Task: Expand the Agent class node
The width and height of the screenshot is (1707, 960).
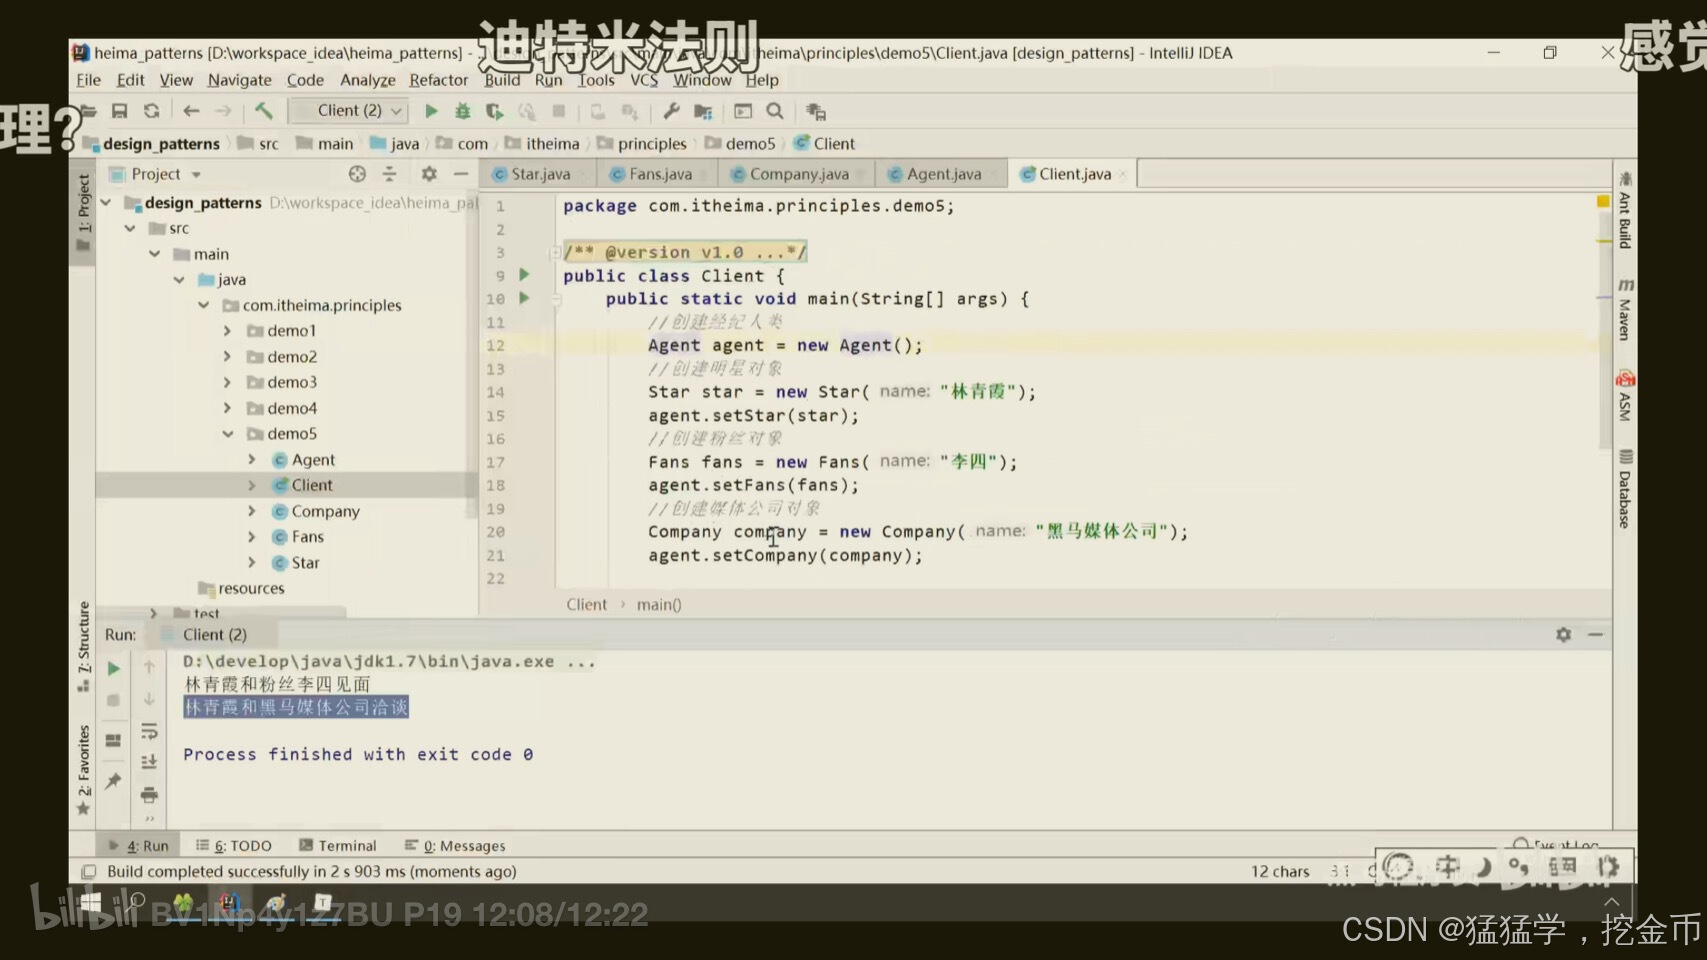Action: coord(252,460)
